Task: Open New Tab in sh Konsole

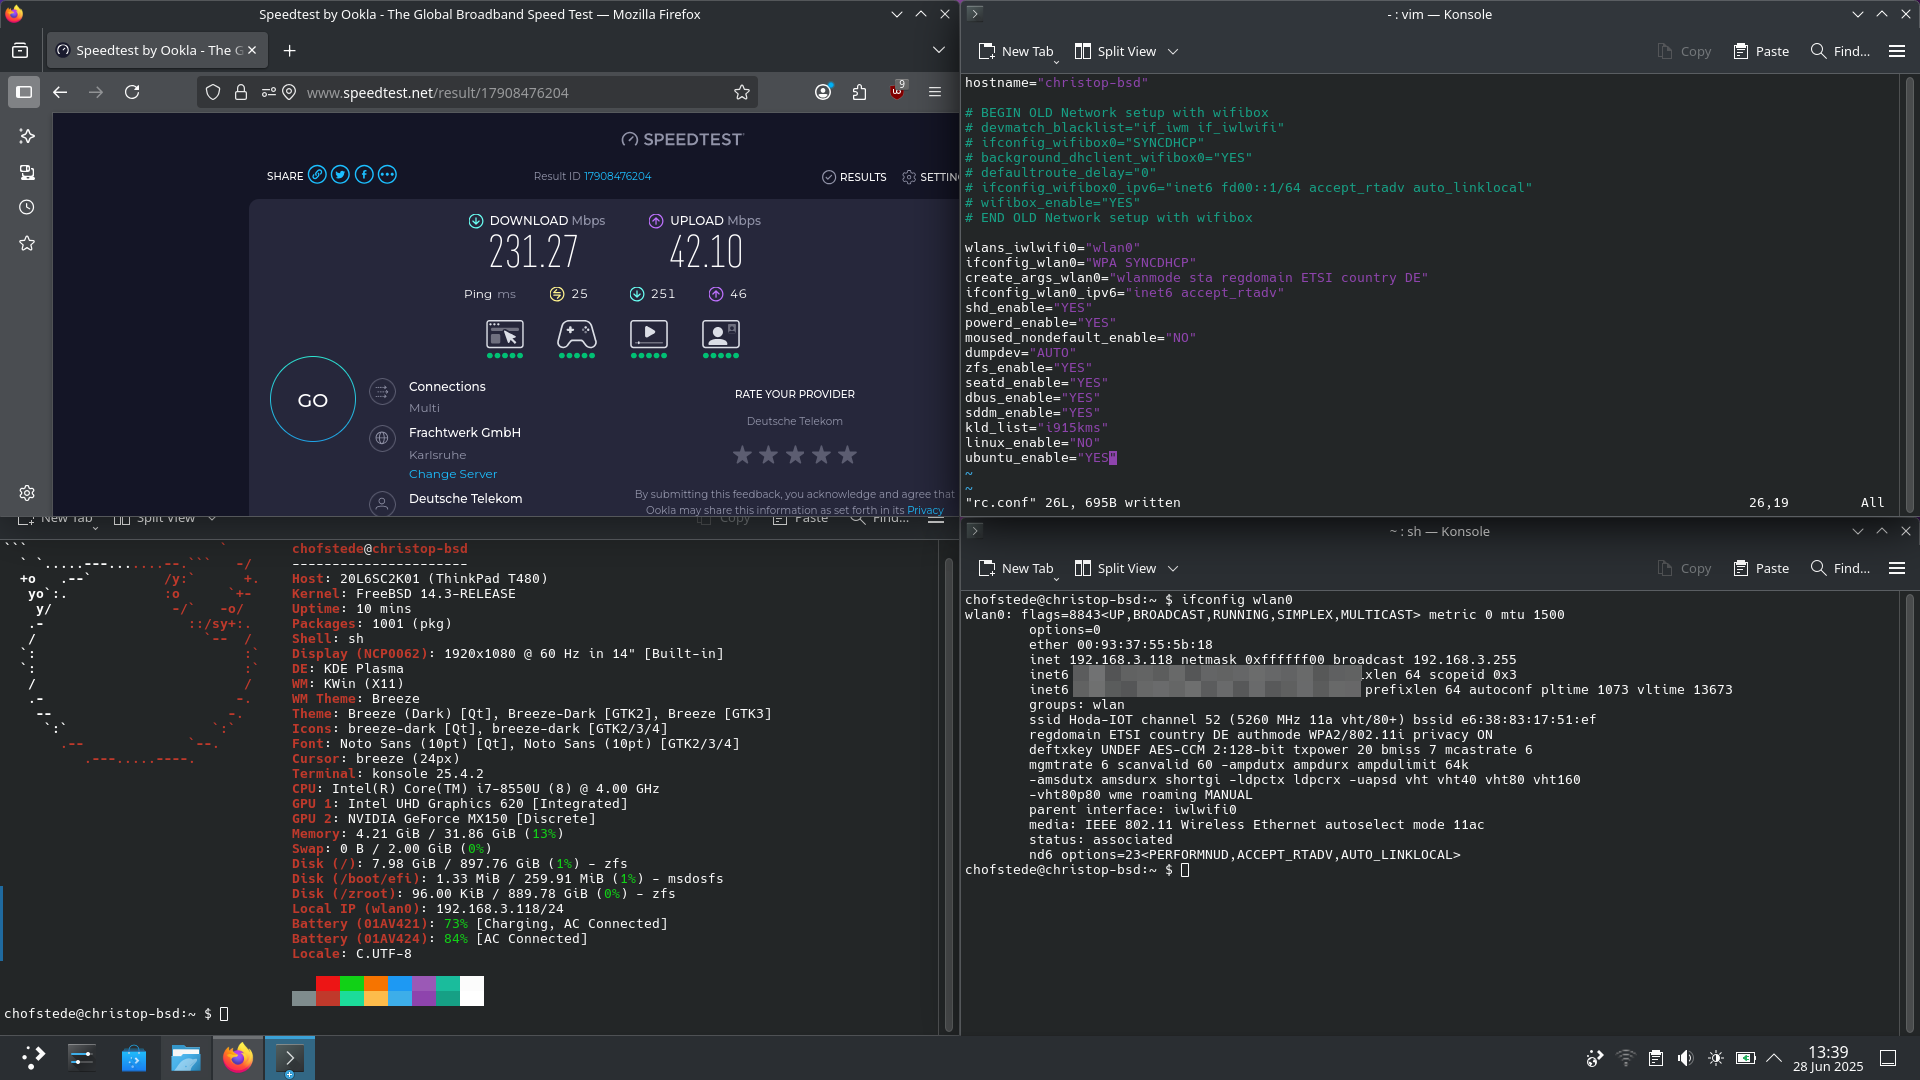Action: pyautogui.click(x=1016, y=568)
